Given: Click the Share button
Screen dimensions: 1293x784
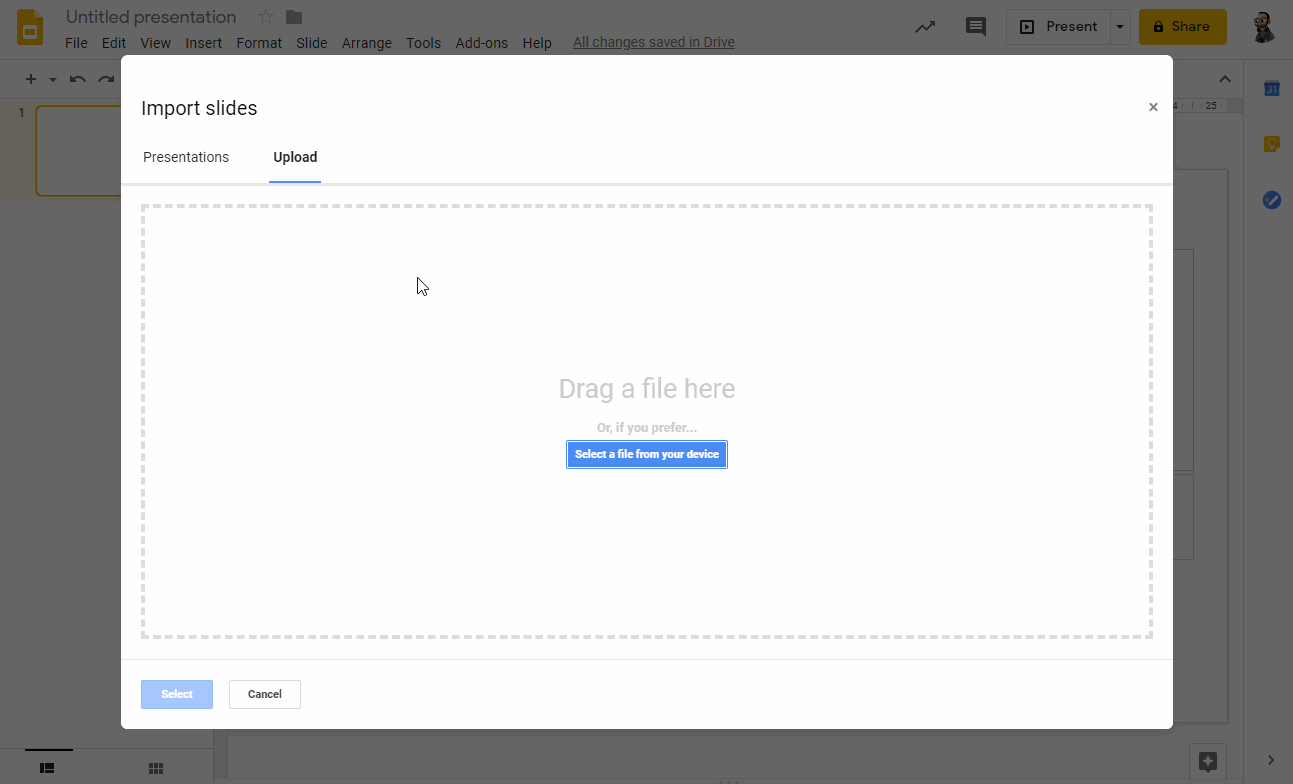Looking at the screenshot, I should click(1182, 27).
